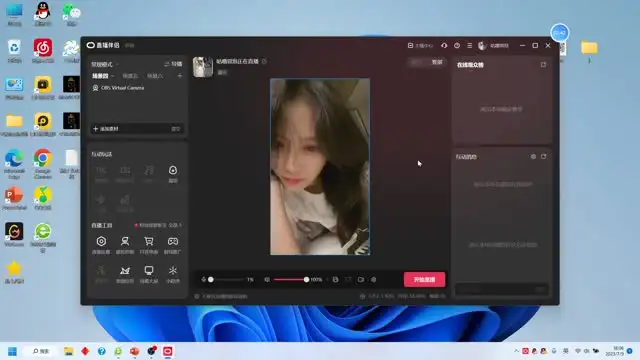The height and width of the screenshot is (360, 640).
Task: Click the streamer profile picture above preview
Action: tap(203, 67)
